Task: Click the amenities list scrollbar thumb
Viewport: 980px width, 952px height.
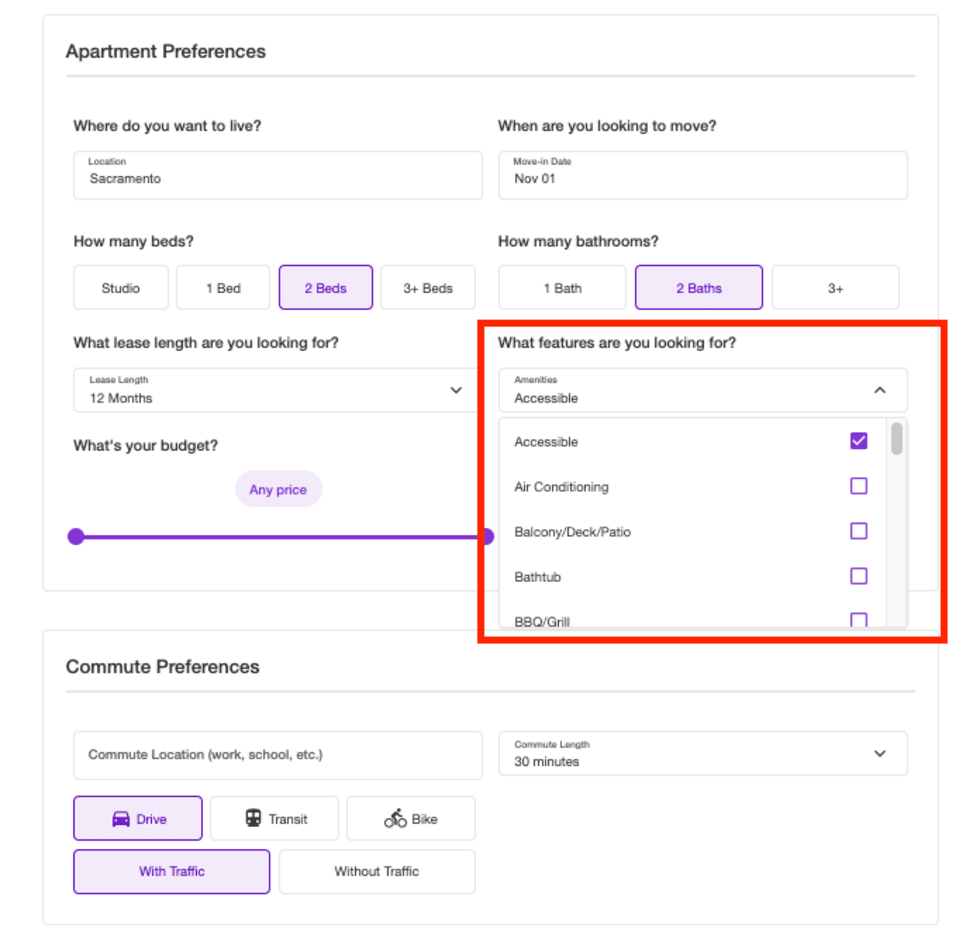Action: coord(897,438)
